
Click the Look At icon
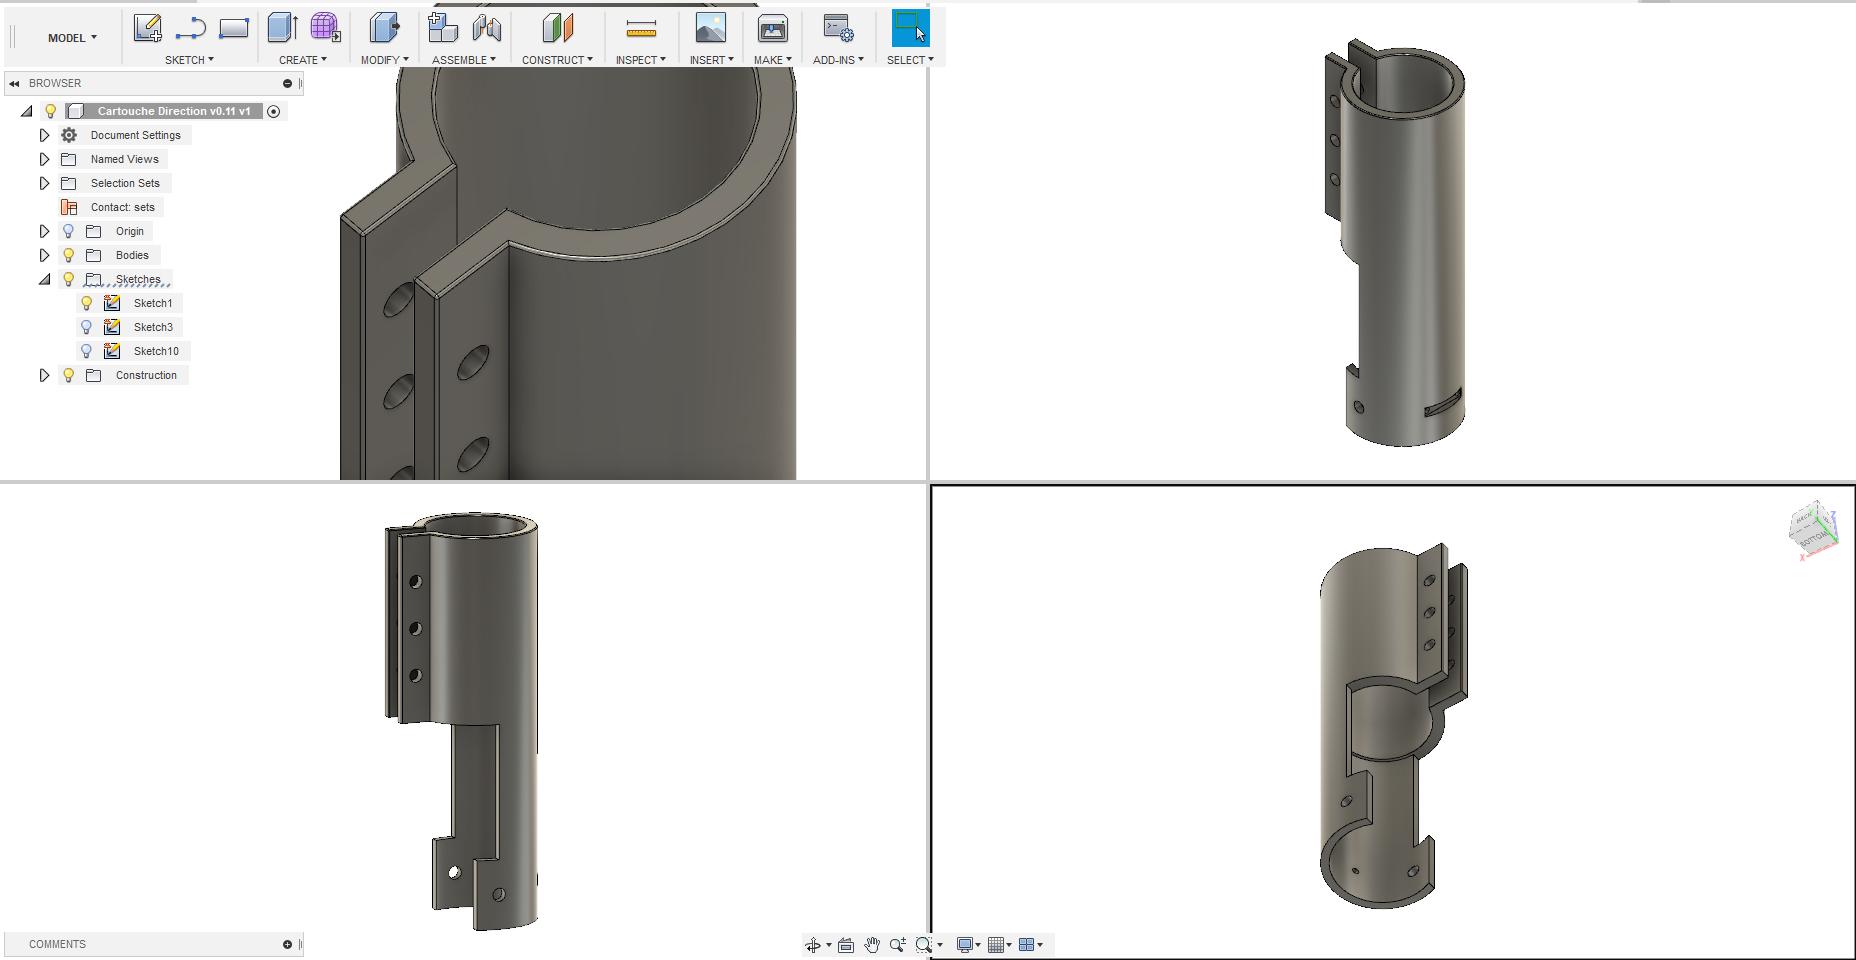click(846, 945)
